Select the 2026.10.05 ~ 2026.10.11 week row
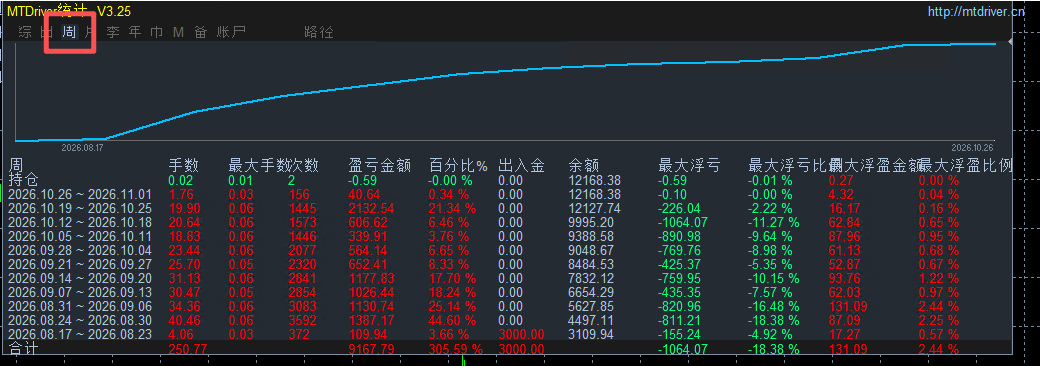The height and width of the screenshot is (366, 1040). point(80,236)
